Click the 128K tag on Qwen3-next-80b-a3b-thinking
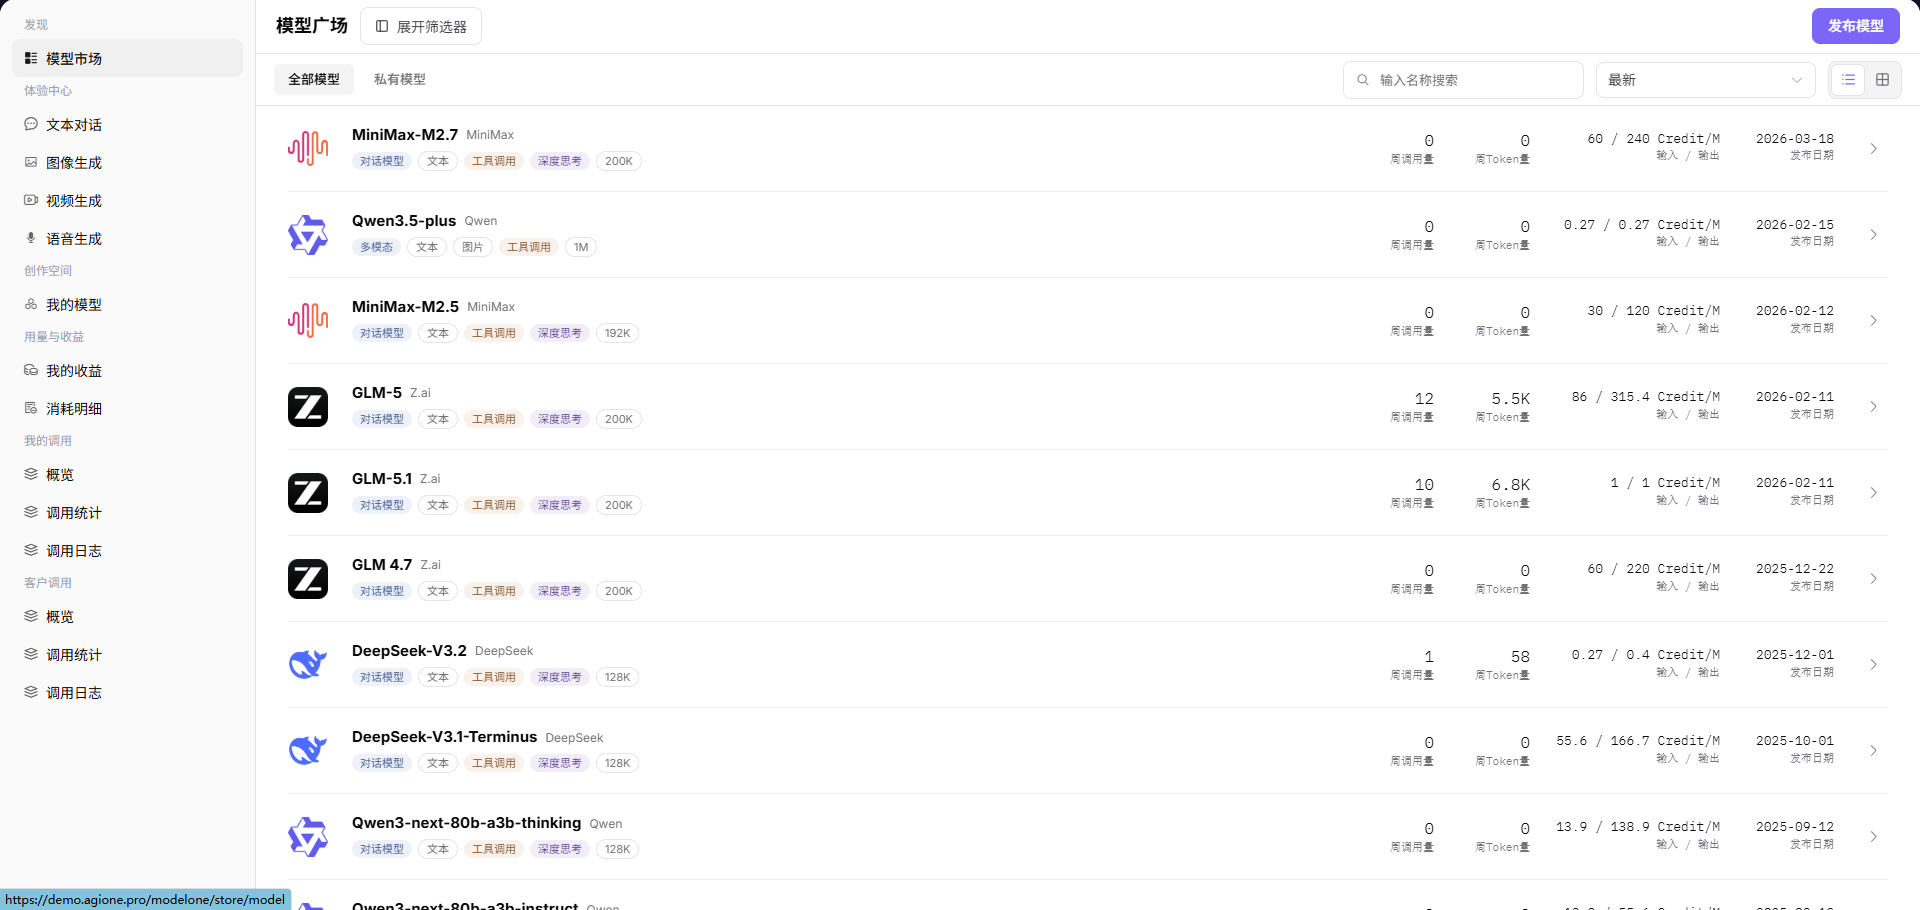This screenshot has height=910, width=1920. (x=617, y=849)
